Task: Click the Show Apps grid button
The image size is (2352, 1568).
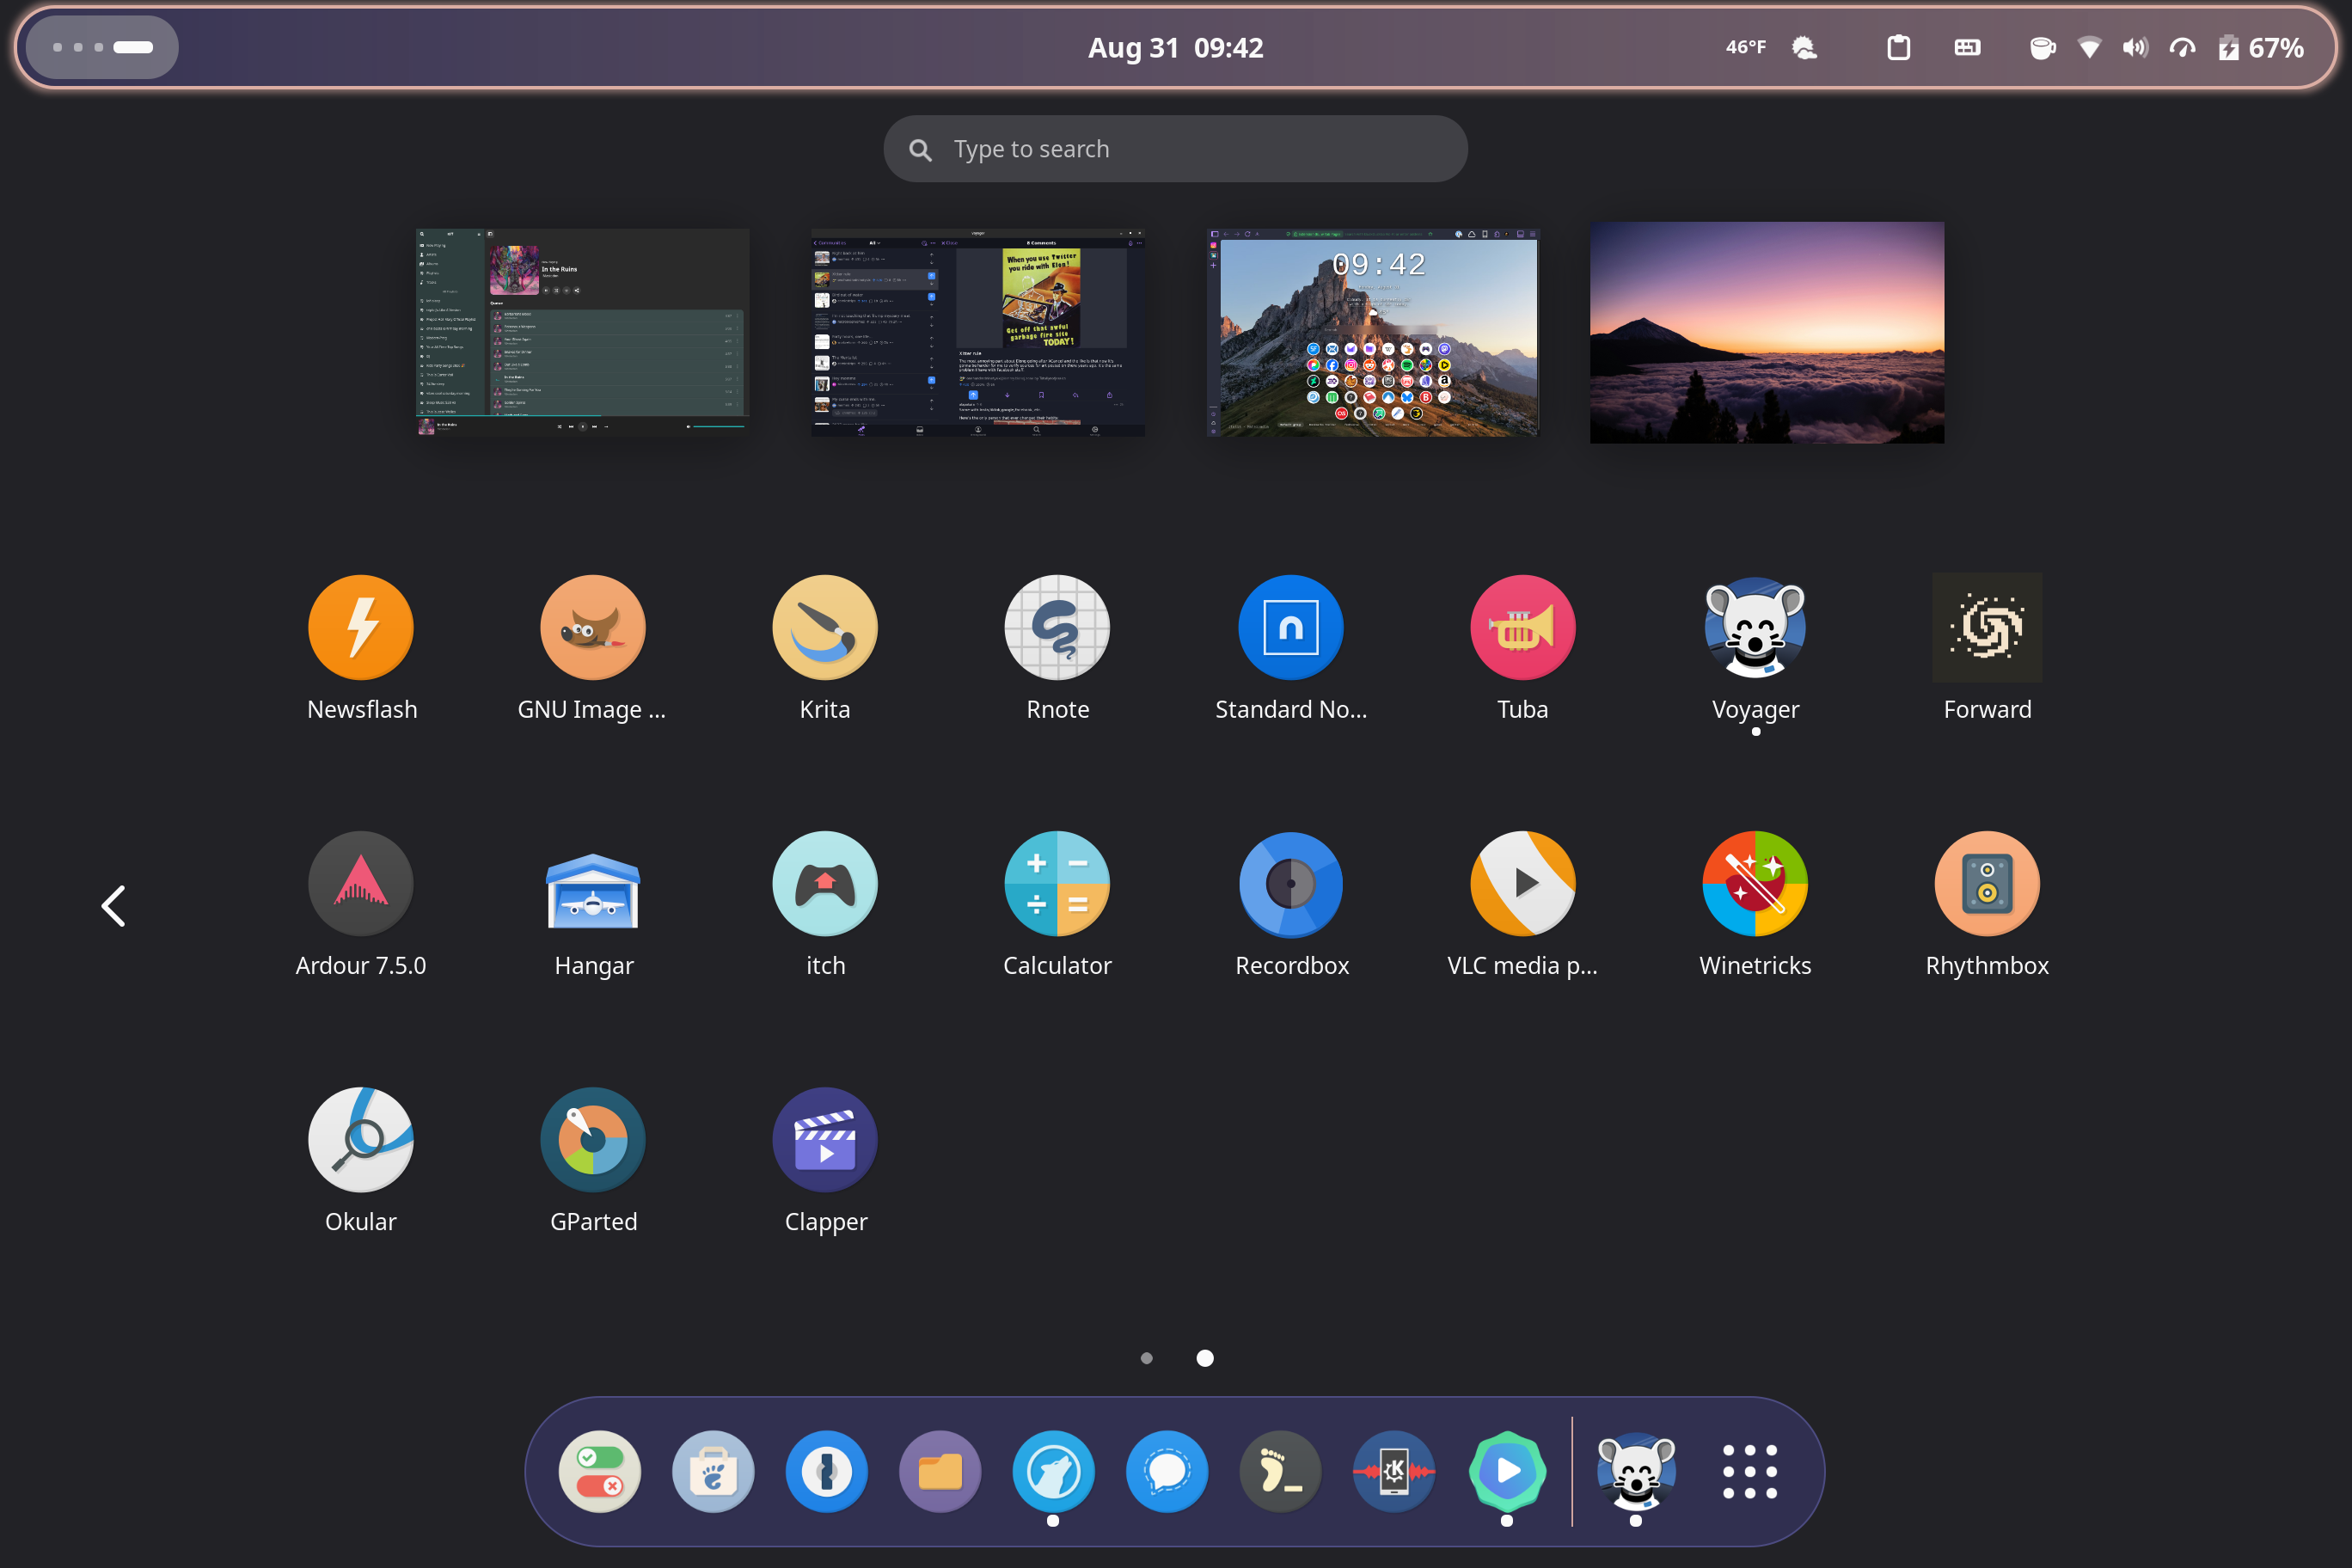Action: (x=1750, y=1471)
